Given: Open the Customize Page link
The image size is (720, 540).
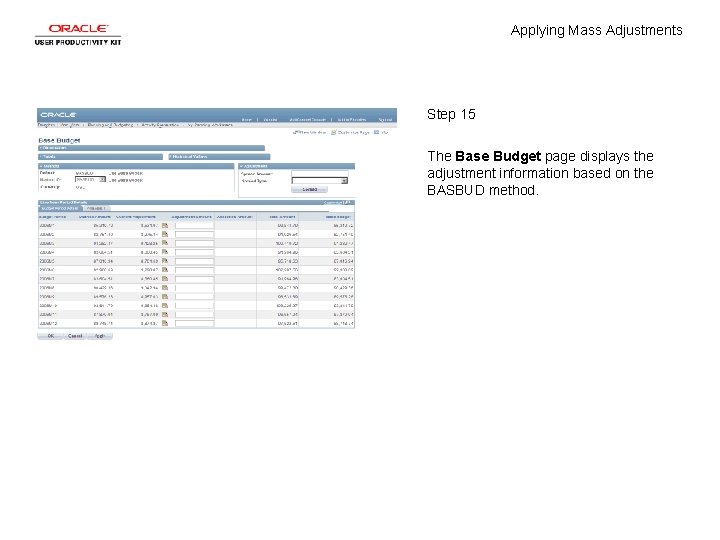Looking at the screenshot, I should pos(350,132).
